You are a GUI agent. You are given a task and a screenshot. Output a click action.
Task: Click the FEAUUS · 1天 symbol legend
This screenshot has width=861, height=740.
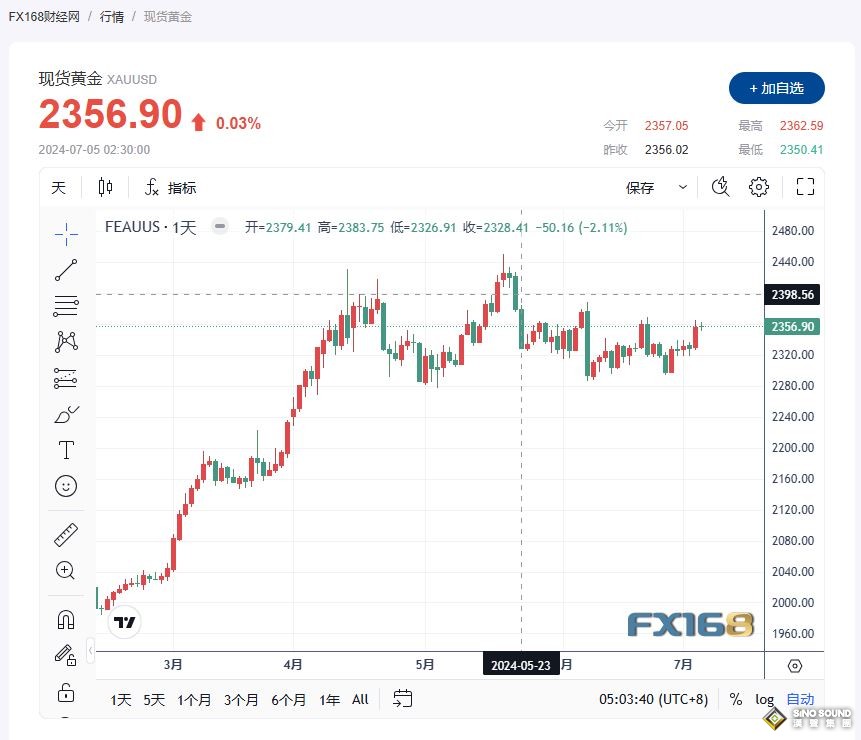click(150, 227)
